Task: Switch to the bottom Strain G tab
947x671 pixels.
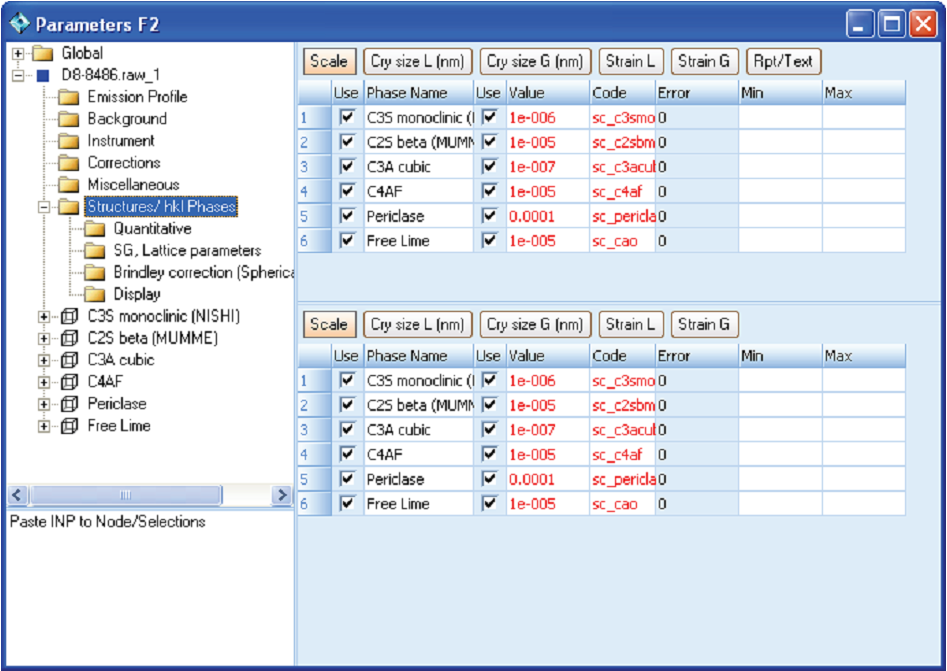Action: tap(704, 324)
